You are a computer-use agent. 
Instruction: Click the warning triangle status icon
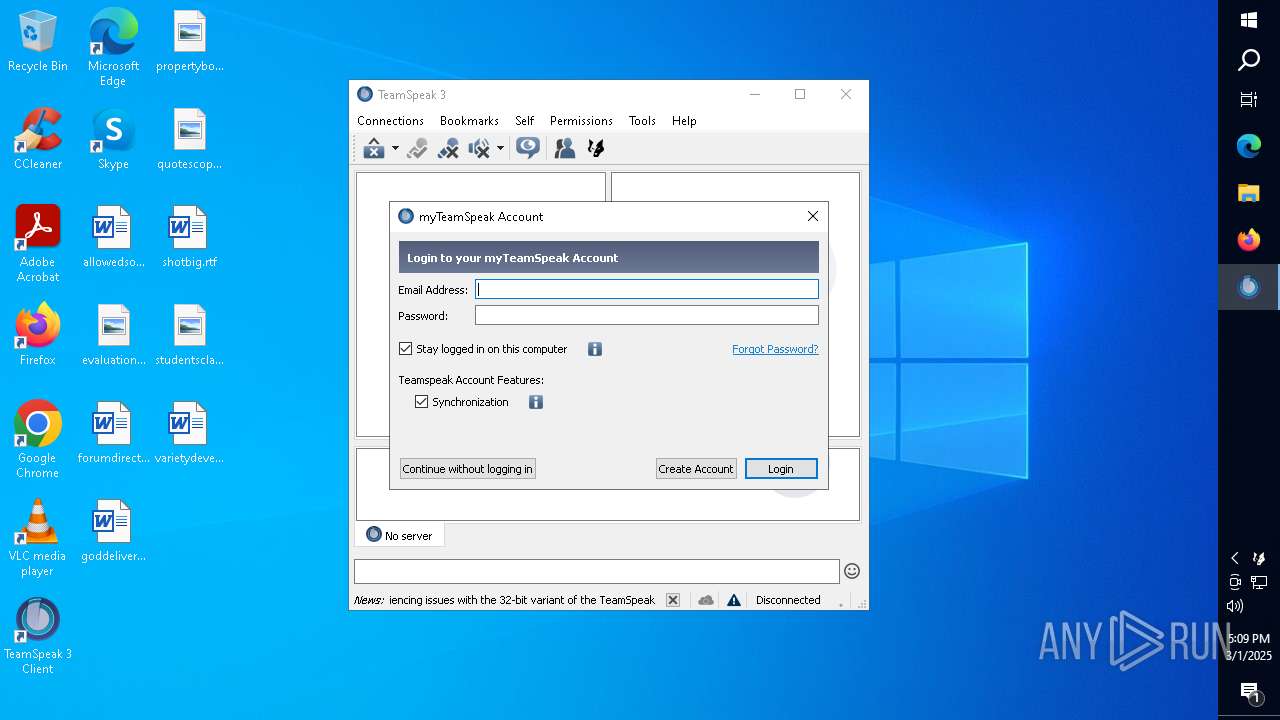tap(734, 600)
